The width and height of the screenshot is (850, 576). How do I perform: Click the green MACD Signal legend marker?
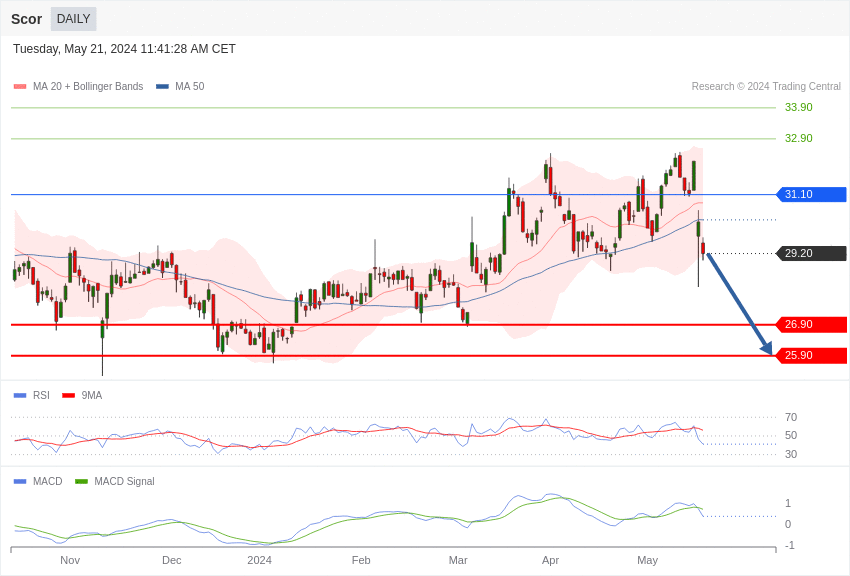81,481
